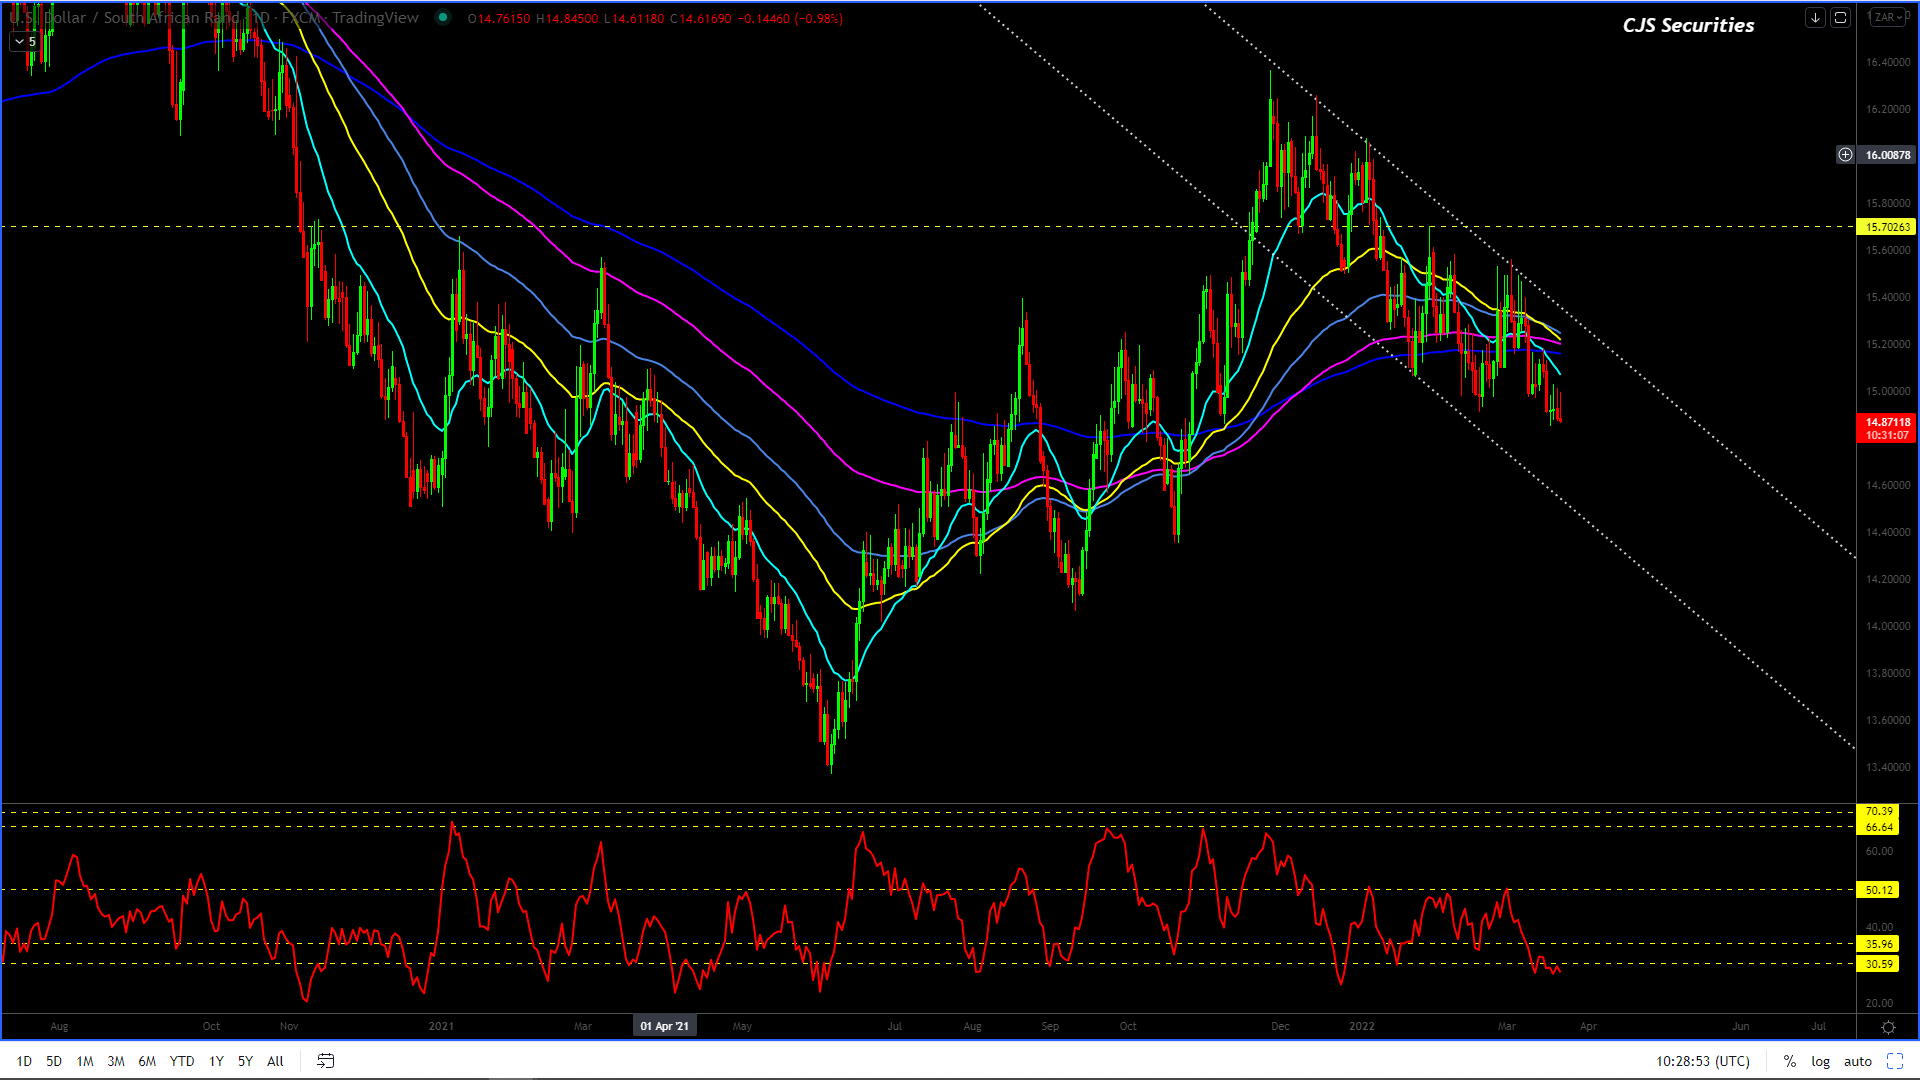
Task: Select the YTD date range
Action: pos(182,1061)
